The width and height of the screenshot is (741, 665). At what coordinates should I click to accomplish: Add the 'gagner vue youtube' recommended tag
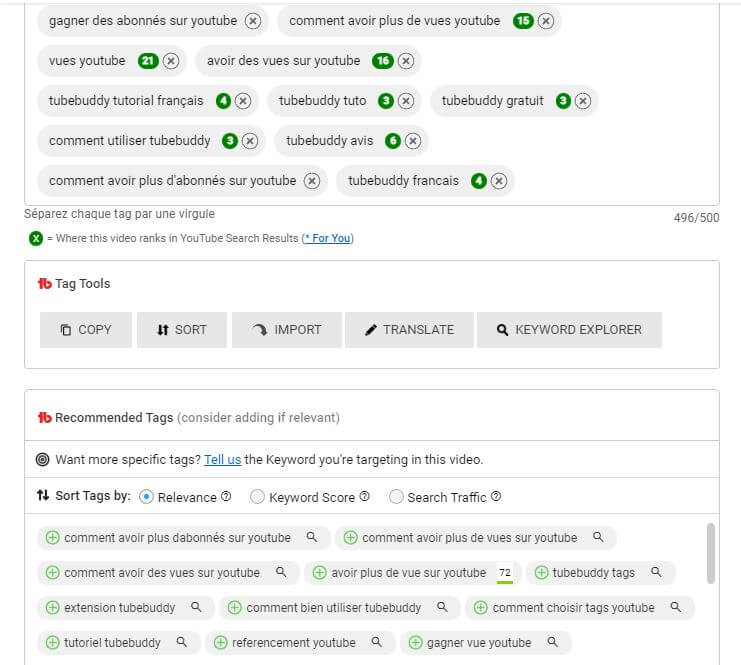pyautogui.click(x=415, y=643)
